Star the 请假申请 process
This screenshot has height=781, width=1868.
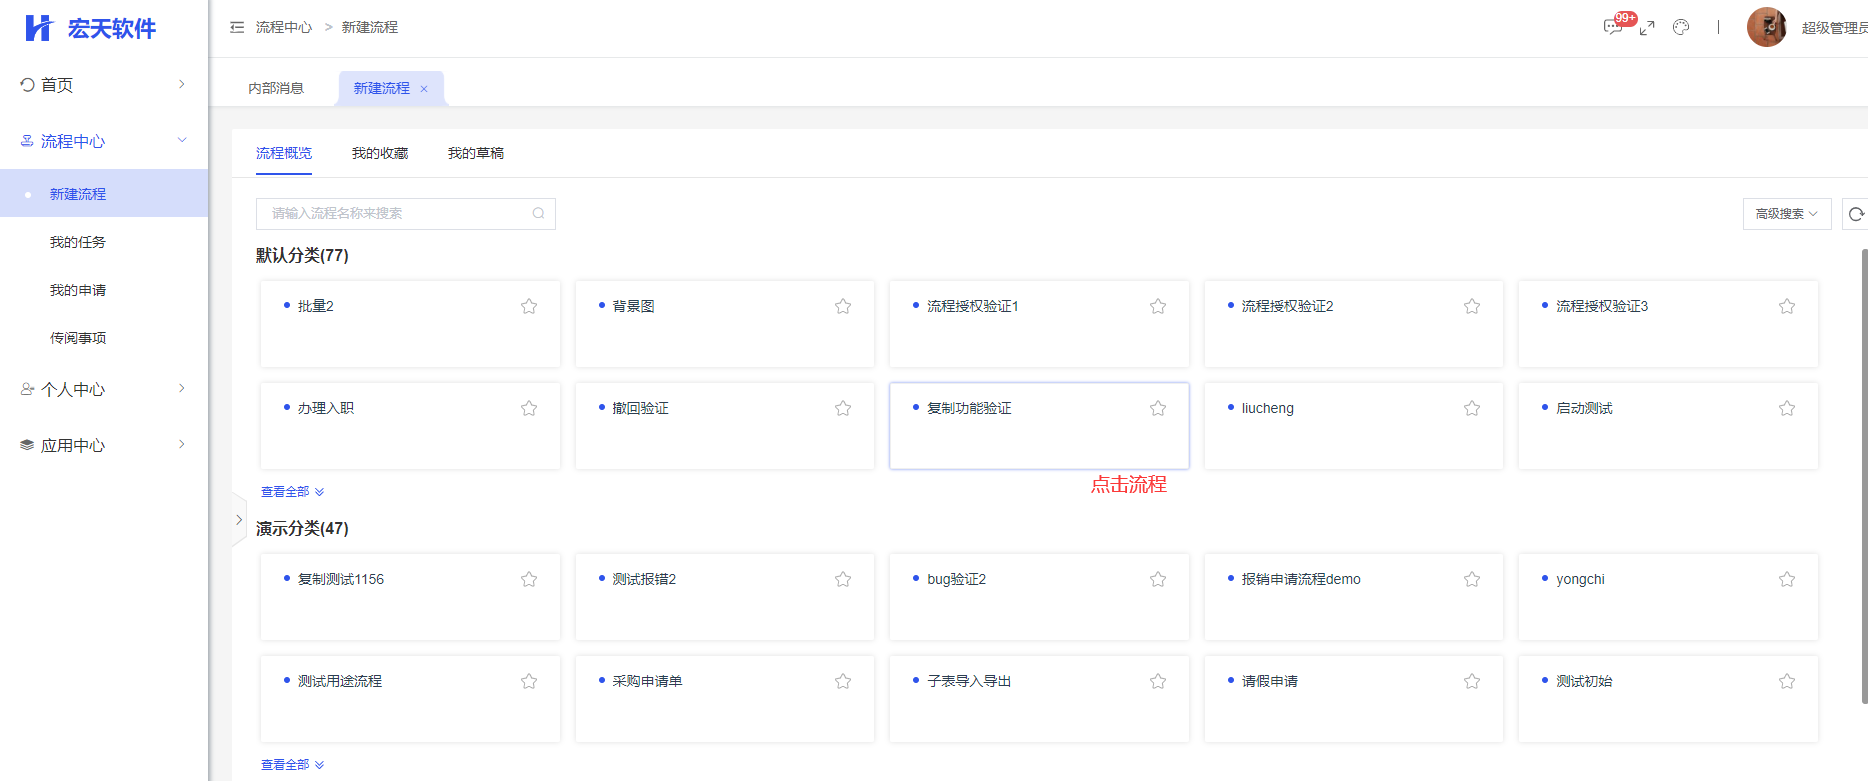coord(1472,681)
